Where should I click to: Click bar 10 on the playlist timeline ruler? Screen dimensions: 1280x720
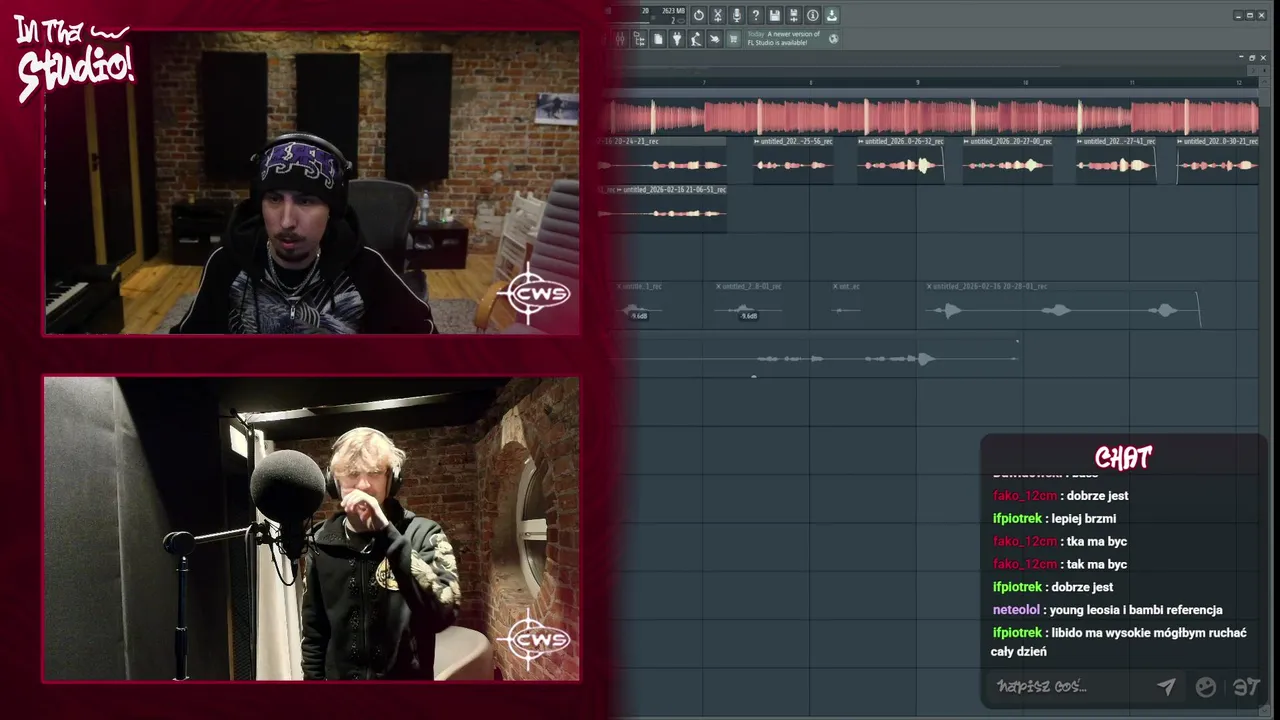click(1024, 82)
